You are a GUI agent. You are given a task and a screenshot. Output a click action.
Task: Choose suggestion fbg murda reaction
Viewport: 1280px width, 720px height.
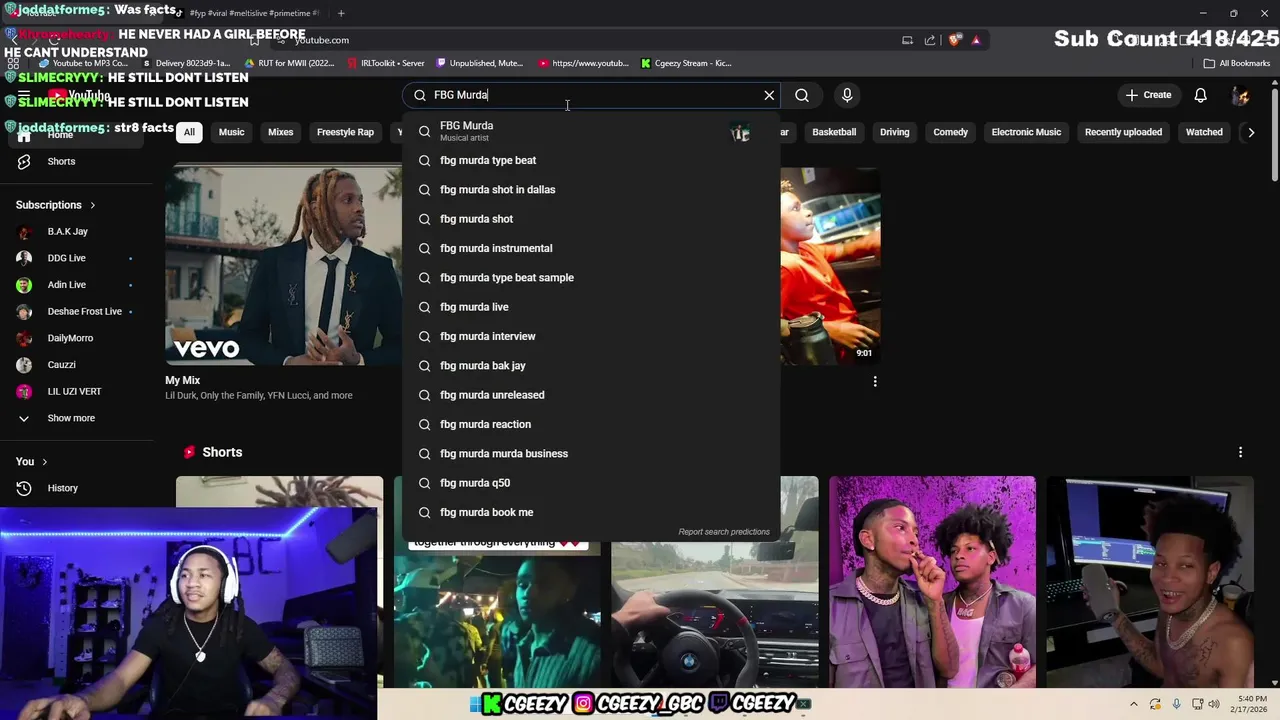click(x=591, y=424)
